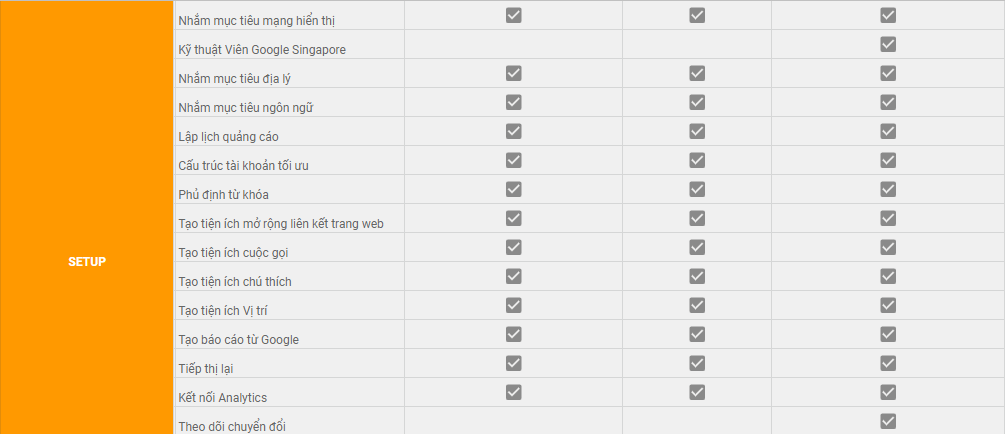Viewport: 1005px width, 434px height.
Task: Toggle the Theo dõi chuyển đổi checkbox
Action: tap(888, 421)
